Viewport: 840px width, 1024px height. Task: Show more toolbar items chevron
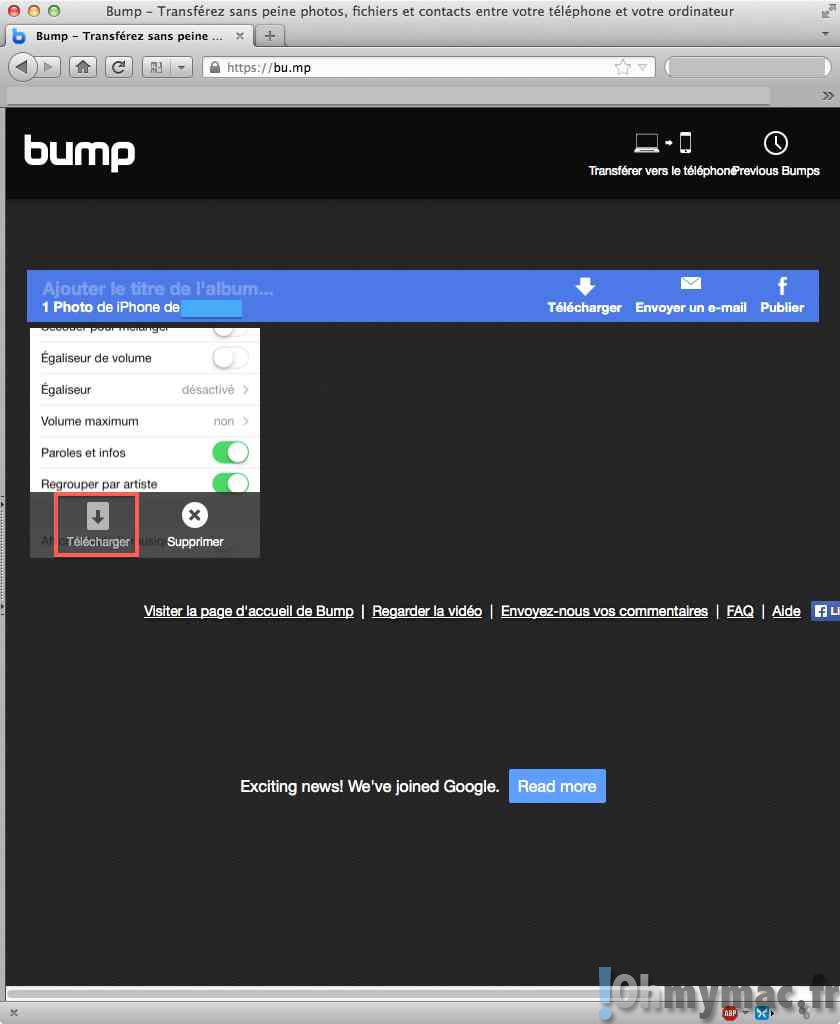(828, 95)
